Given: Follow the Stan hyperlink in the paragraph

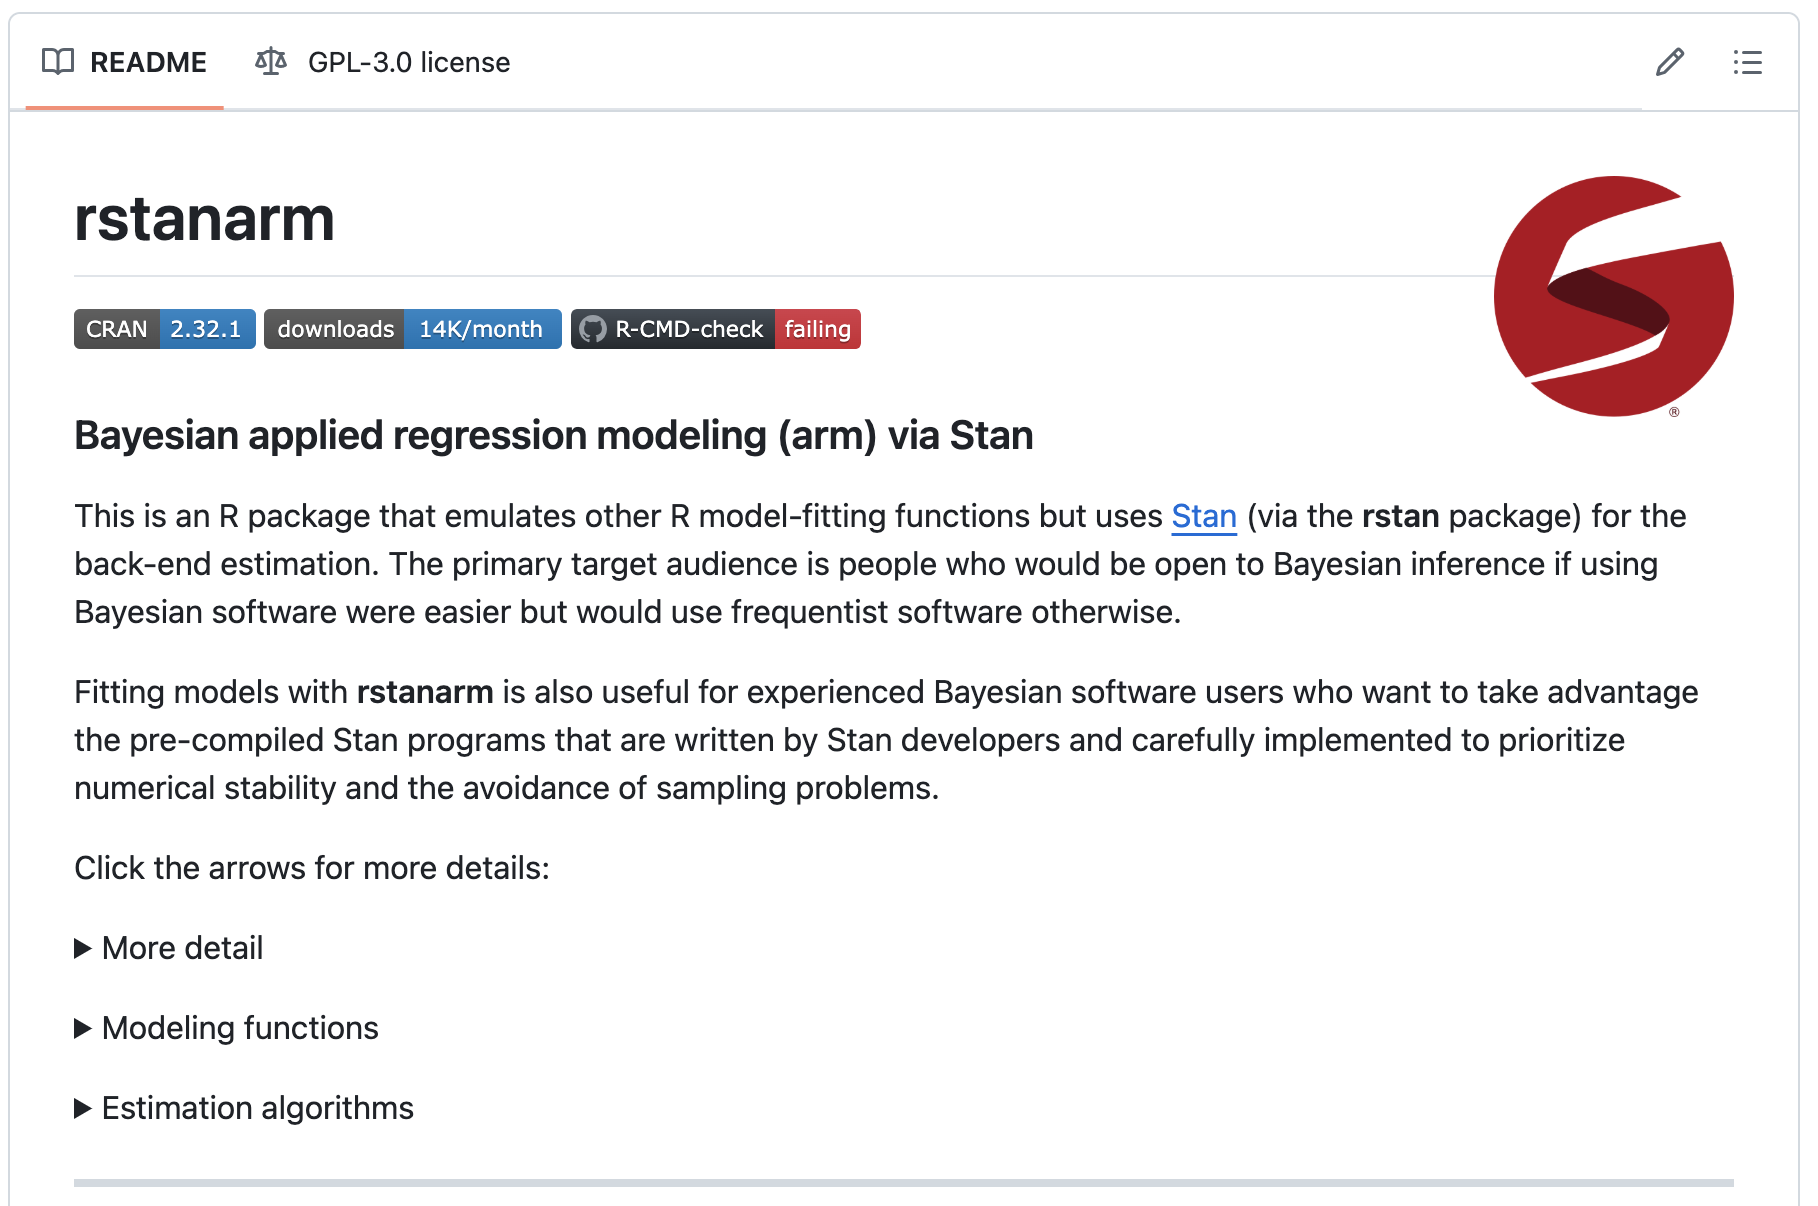Looking at the screenshot, I should (1204, 516).
